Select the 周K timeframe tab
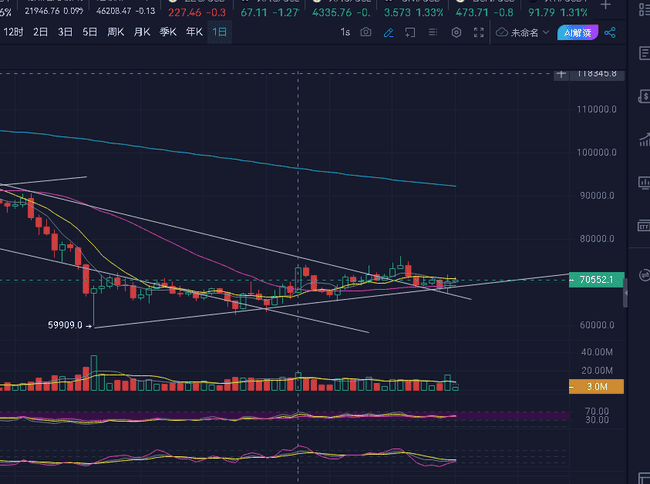 tap(115, 33)
